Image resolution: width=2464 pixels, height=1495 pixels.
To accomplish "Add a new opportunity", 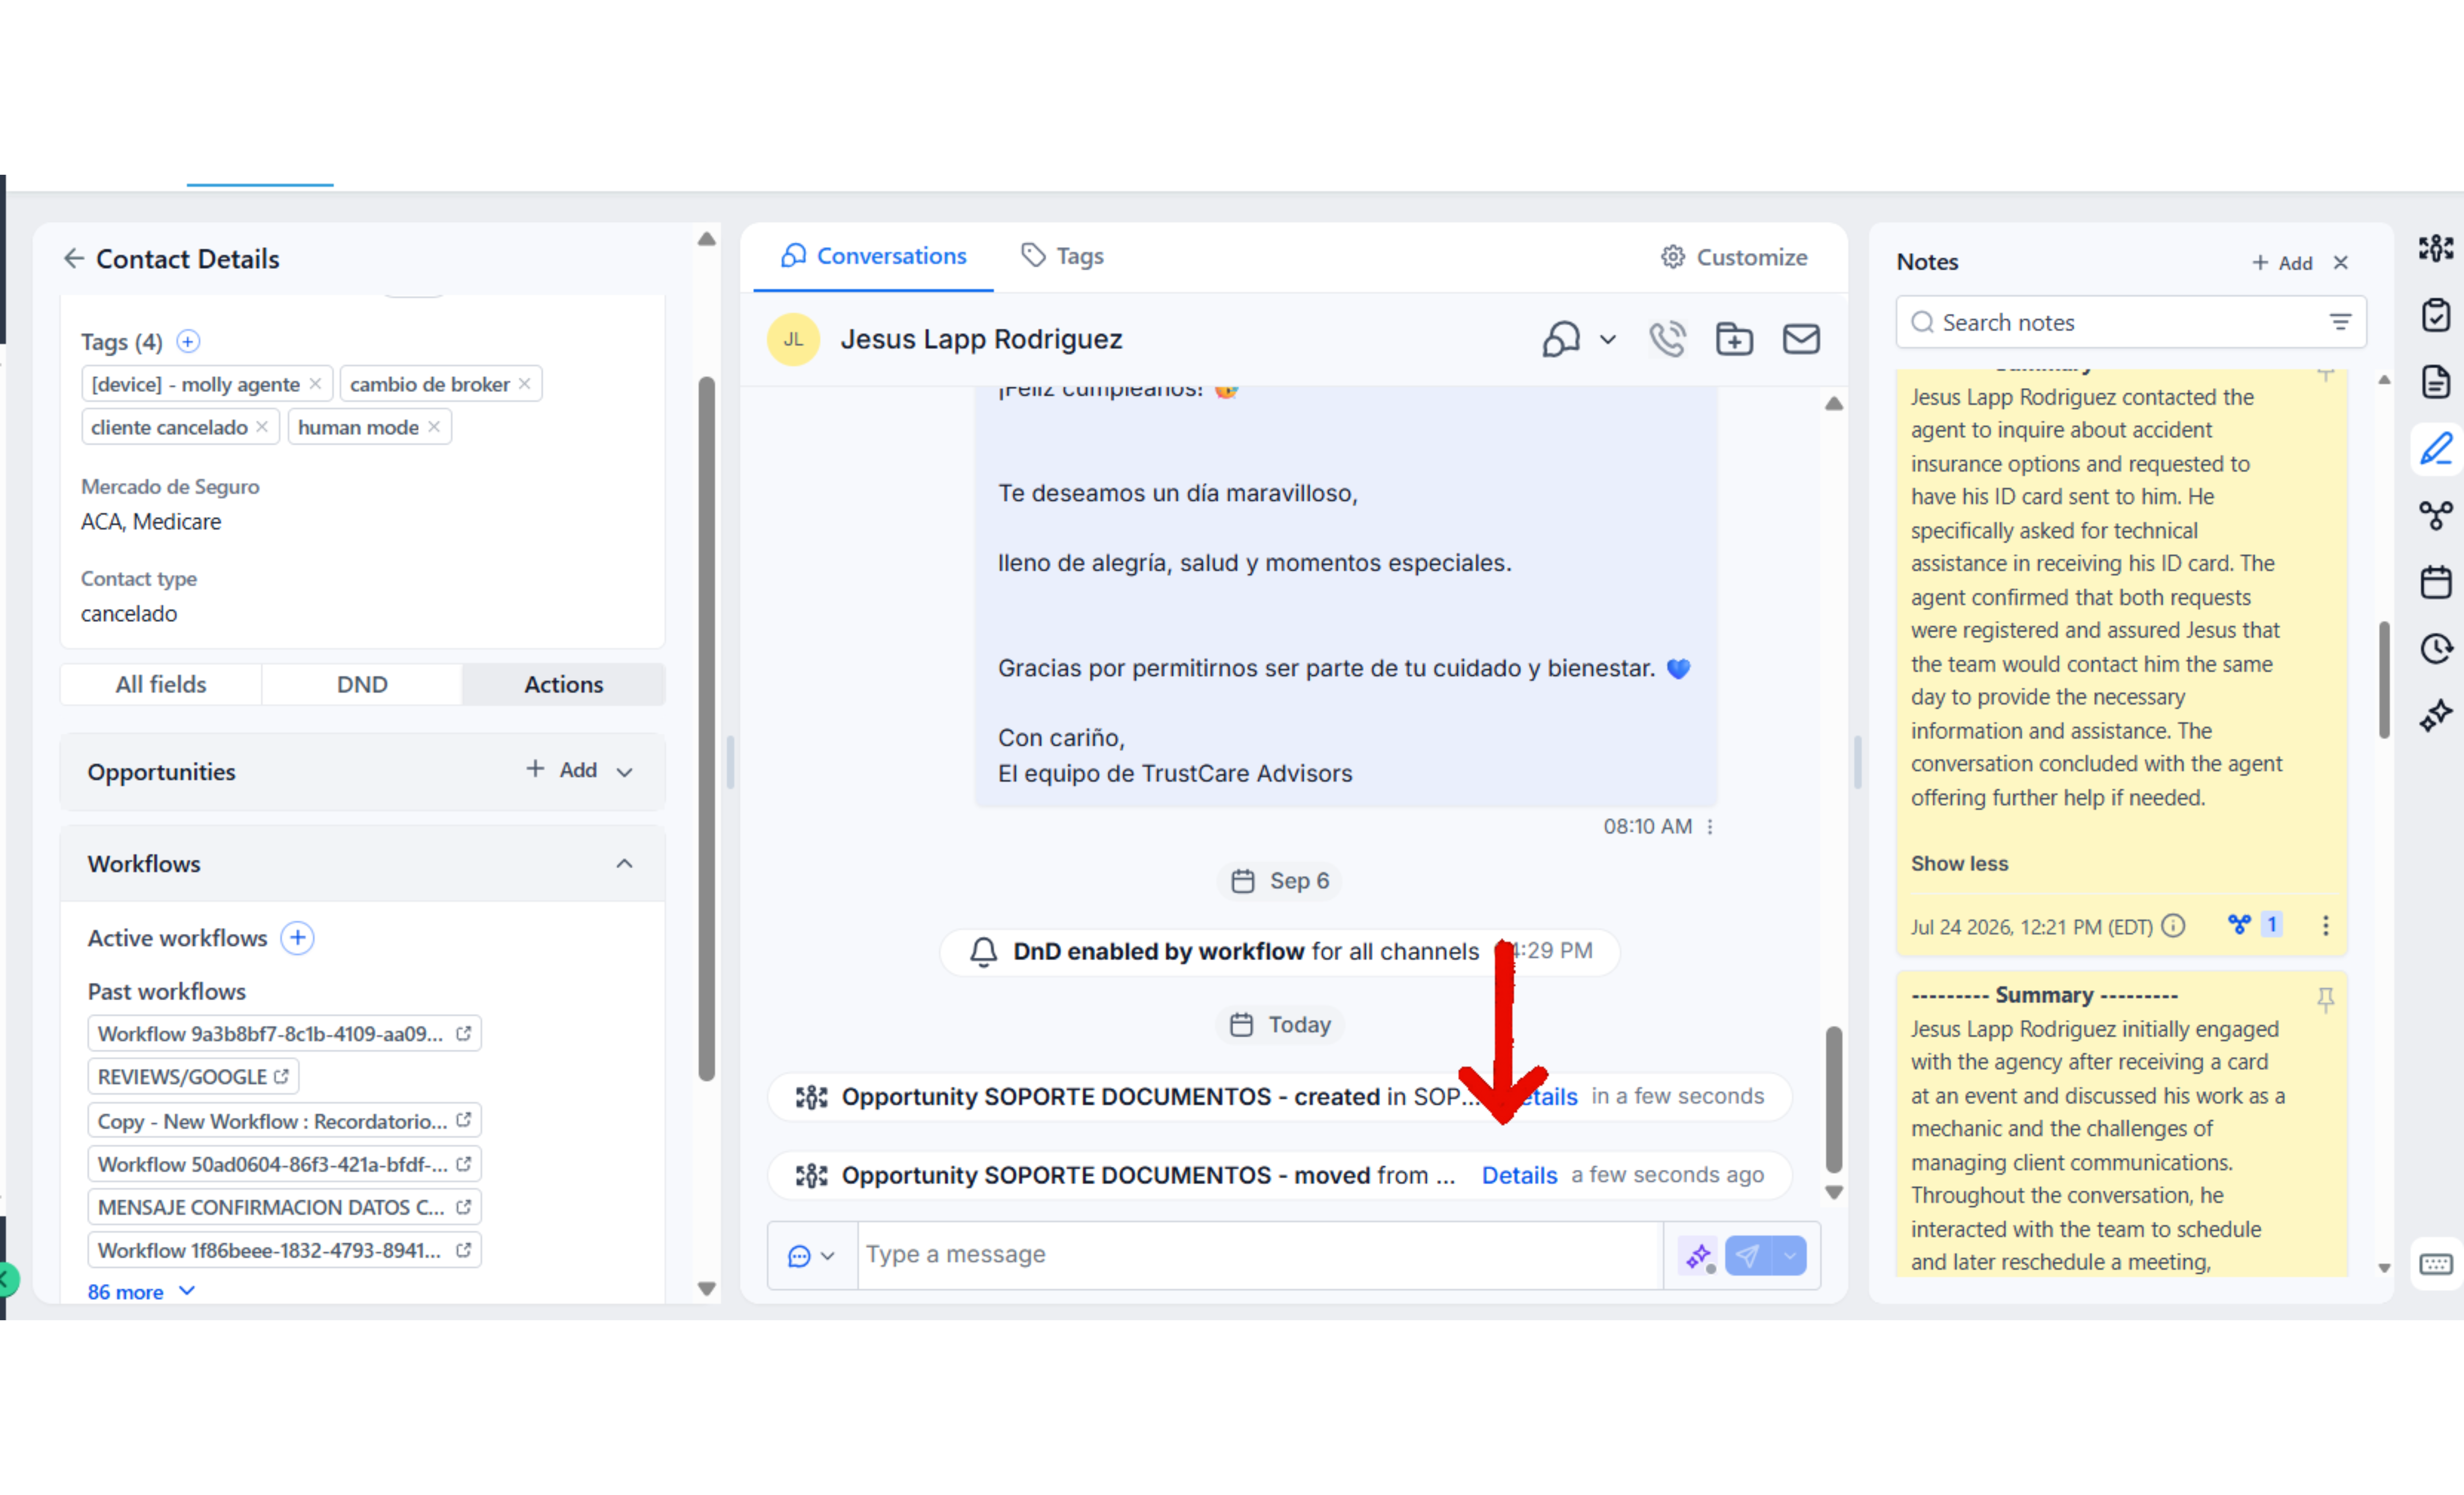I will click(562, 770).
